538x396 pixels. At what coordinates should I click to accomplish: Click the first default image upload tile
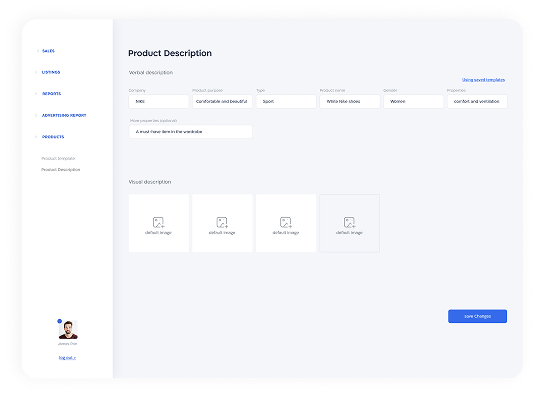tap(159, 223)
